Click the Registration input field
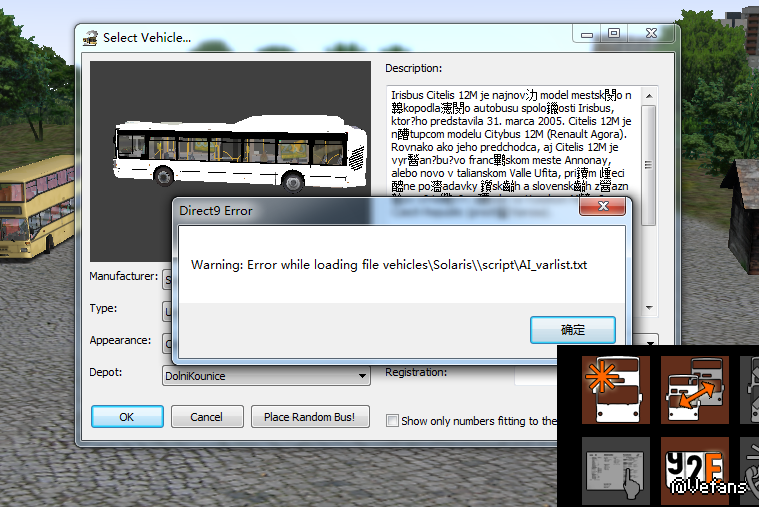The width and height of the screenshot is (759, 507). click(x=536, y=375)
